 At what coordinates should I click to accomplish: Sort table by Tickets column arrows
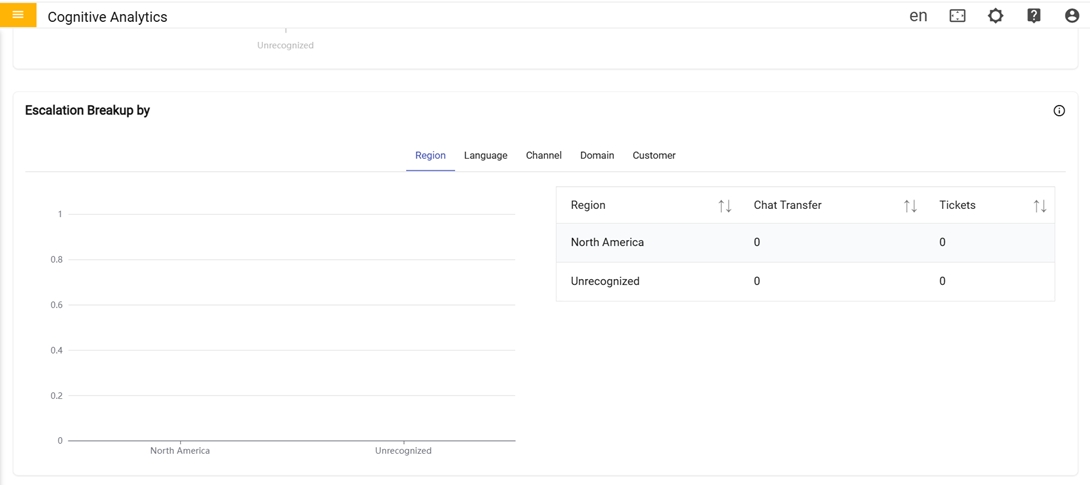tap(1040, 206)
